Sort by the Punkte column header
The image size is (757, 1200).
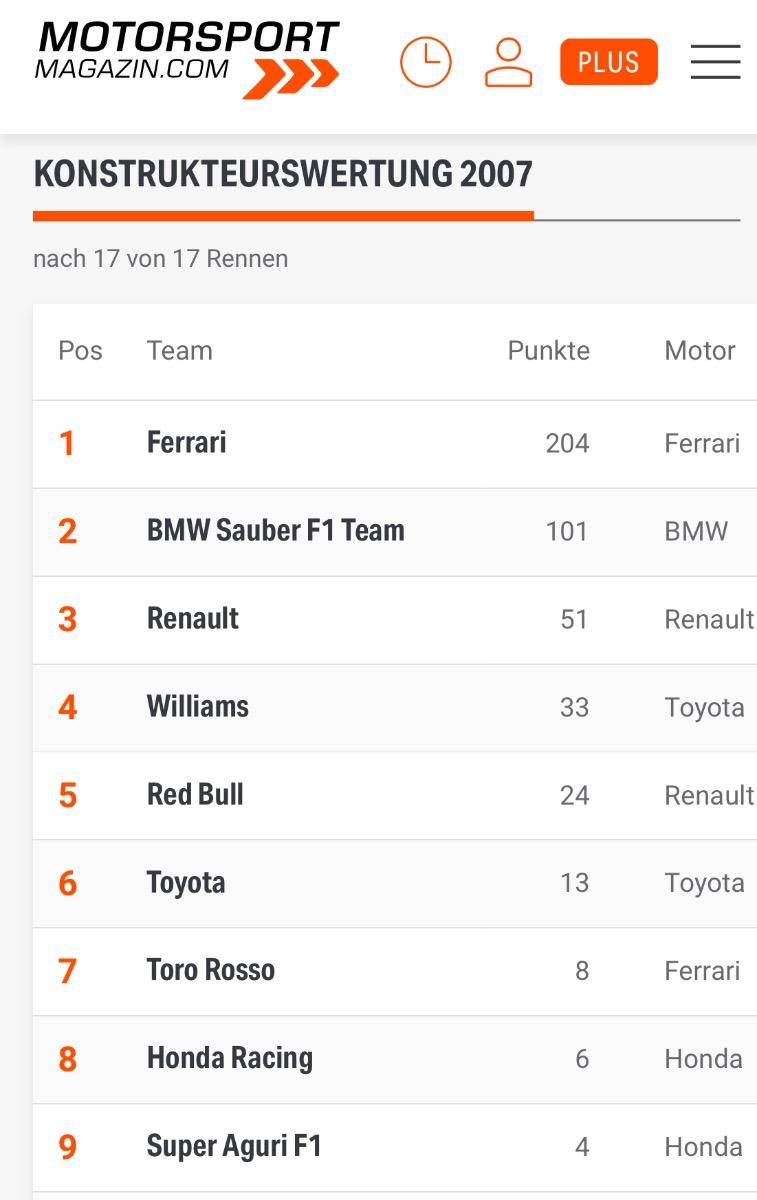[548, 351]
